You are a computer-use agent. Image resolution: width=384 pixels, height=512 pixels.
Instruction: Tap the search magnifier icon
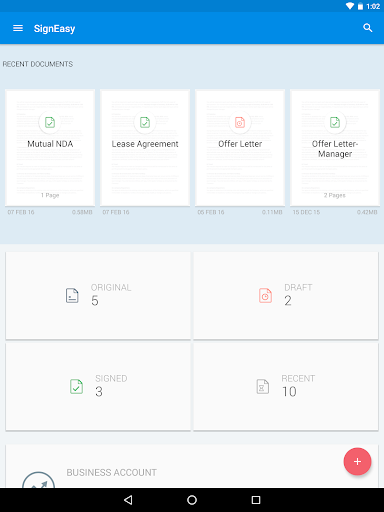point(368,28)
